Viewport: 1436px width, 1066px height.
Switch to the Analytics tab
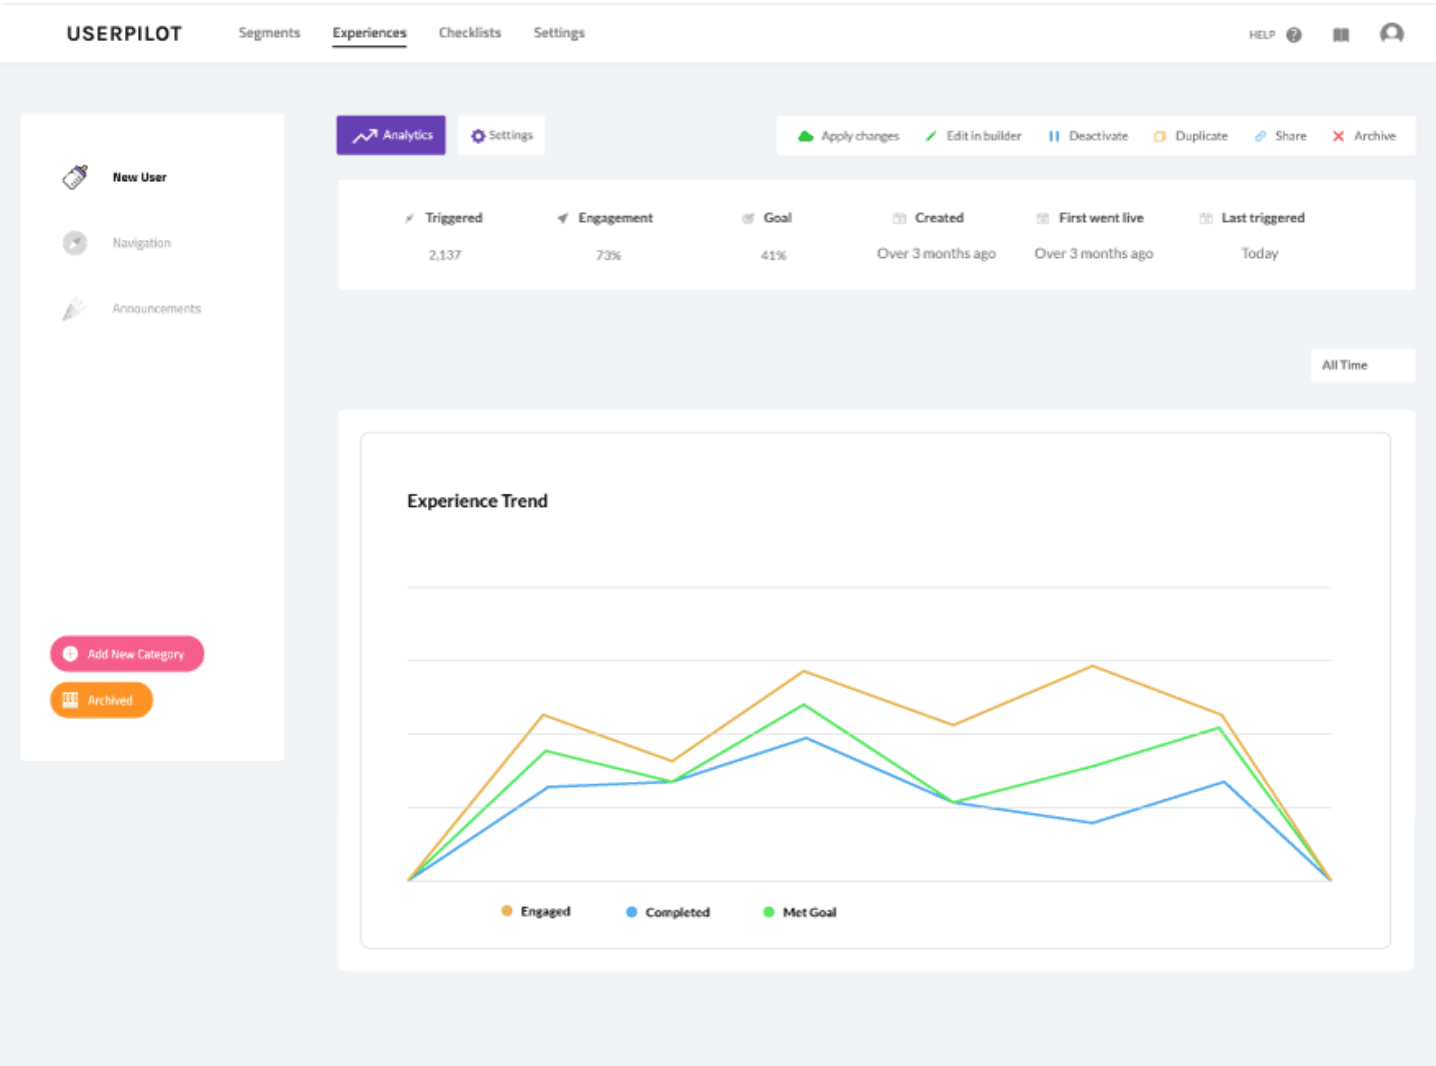tap(391, 135)
